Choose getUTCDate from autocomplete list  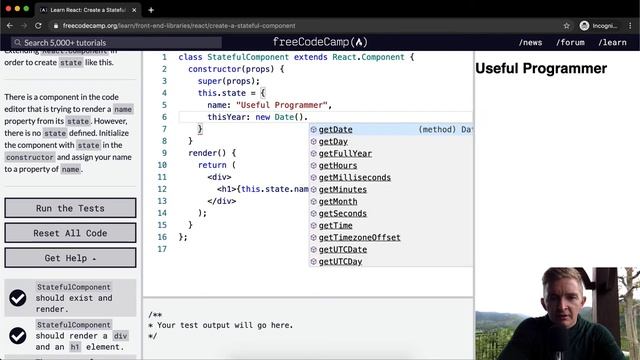(391, 249)
